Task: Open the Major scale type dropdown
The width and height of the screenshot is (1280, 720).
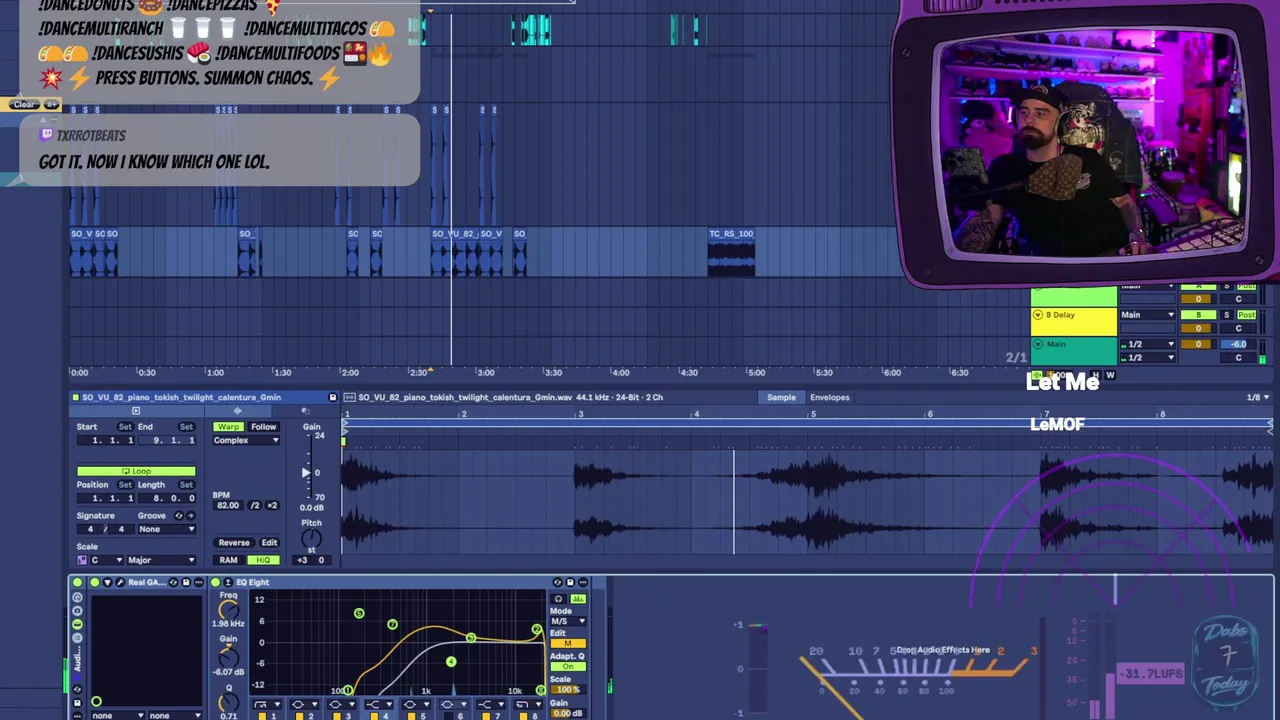Action: (160, 560)
